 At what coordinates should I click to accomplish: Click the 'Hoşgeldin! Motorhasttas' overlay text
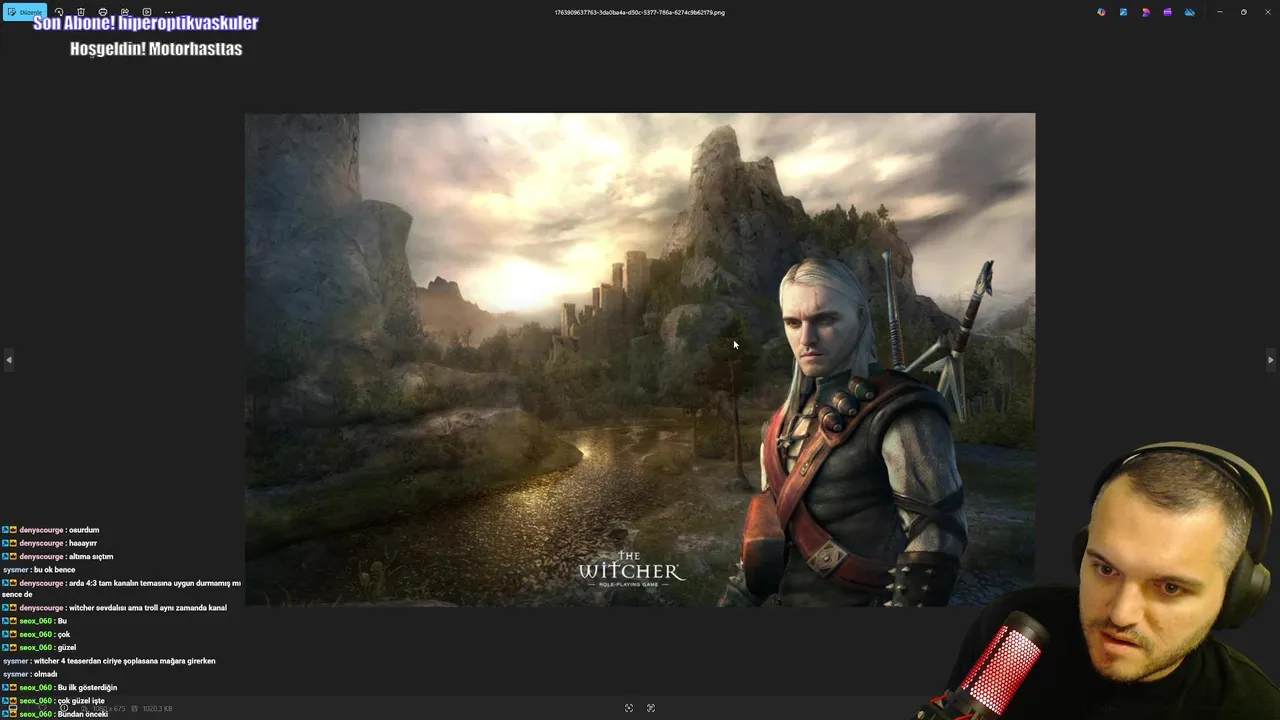point(156,48)
